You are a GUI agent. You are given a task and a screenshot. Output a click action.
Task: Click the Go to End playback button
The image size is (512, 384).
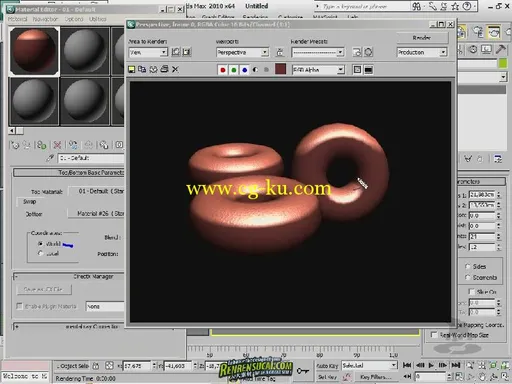tap(456, 365)
